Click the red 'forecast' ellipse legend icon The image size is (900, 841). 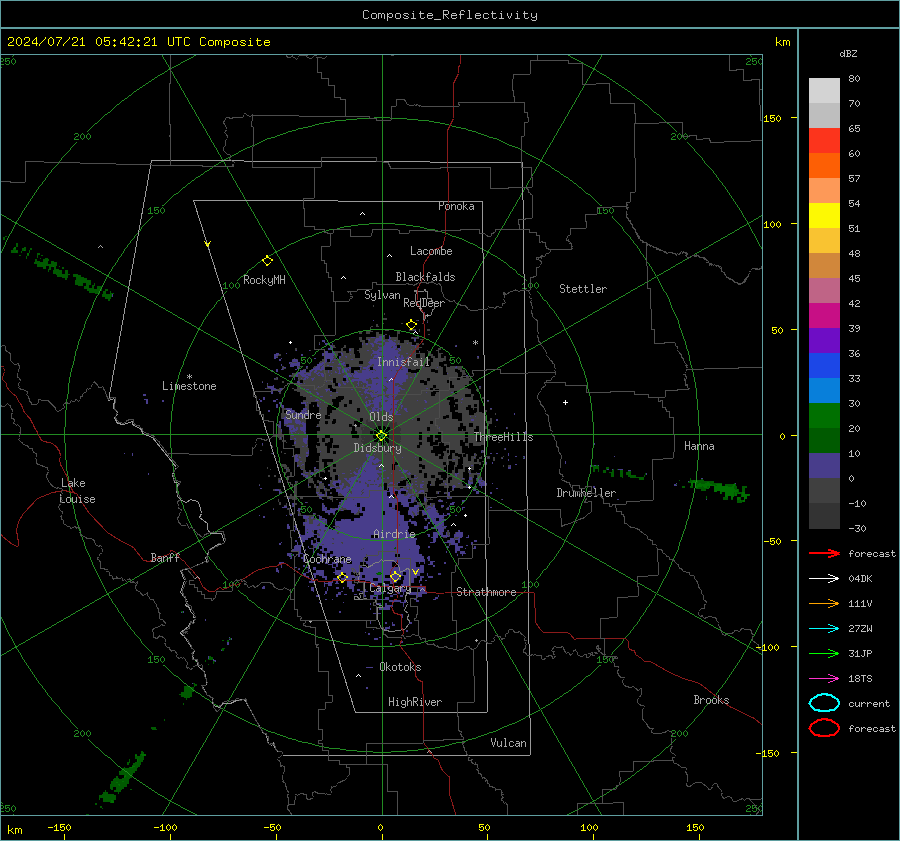pos(824,728)
